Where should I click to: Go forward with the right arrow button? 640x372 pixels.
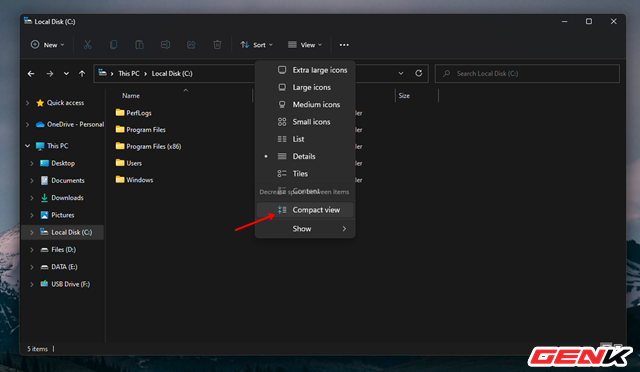point(50,74)
